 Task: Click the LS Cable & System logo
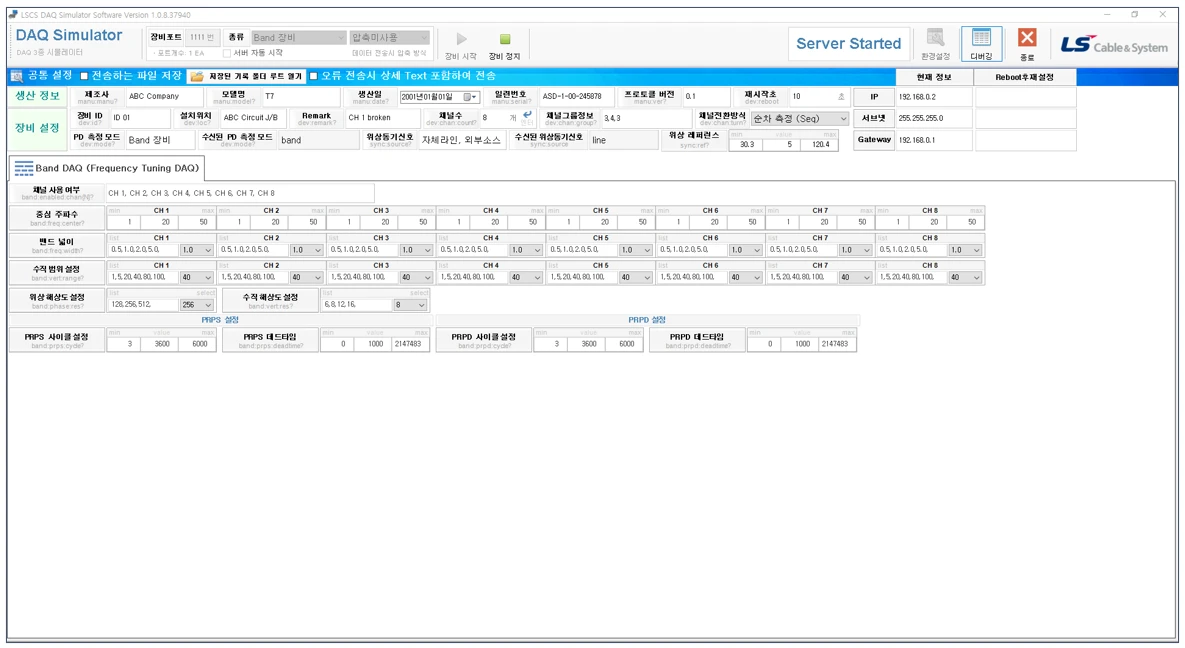(1114, 45)
